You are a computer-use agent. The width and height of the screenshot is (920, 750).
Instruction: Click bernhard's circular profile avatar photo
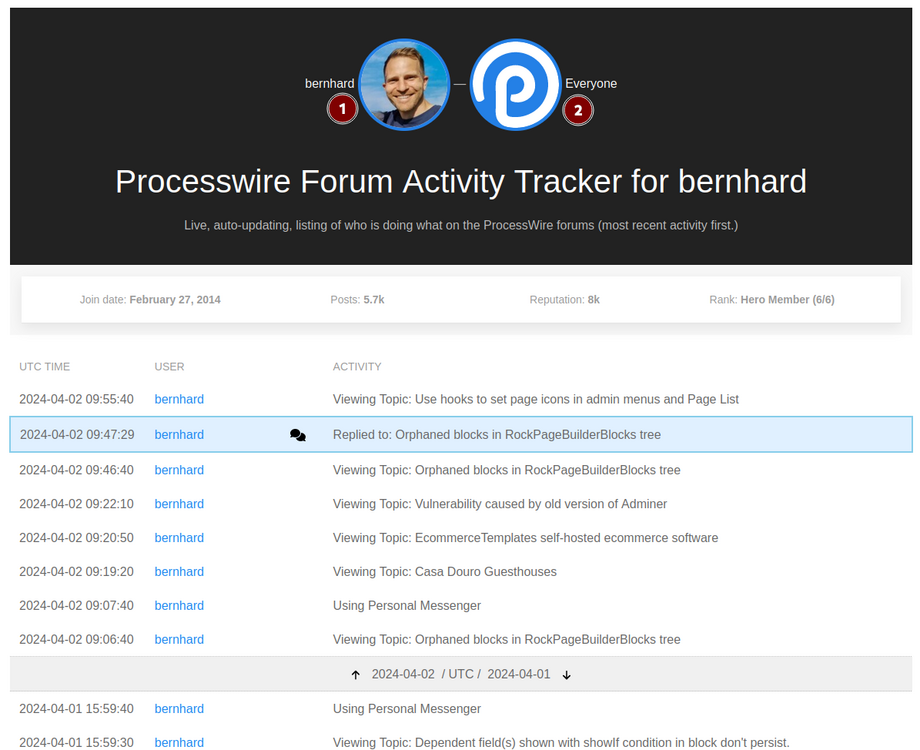pos(404,85)
